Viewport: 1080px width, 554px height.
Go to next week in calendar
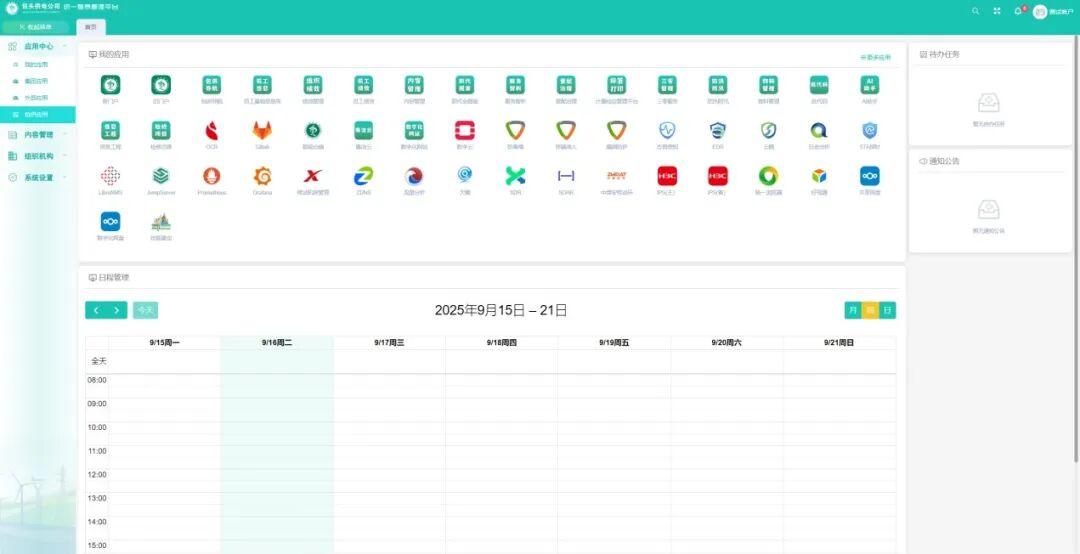click(x=117, y=310)
